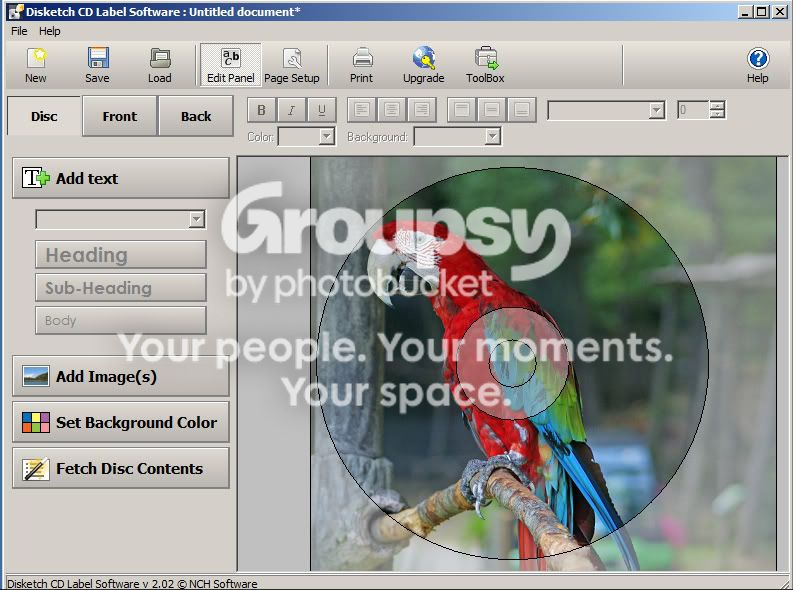
Task: Align text to bottom vertically
Action: point(521,110)
